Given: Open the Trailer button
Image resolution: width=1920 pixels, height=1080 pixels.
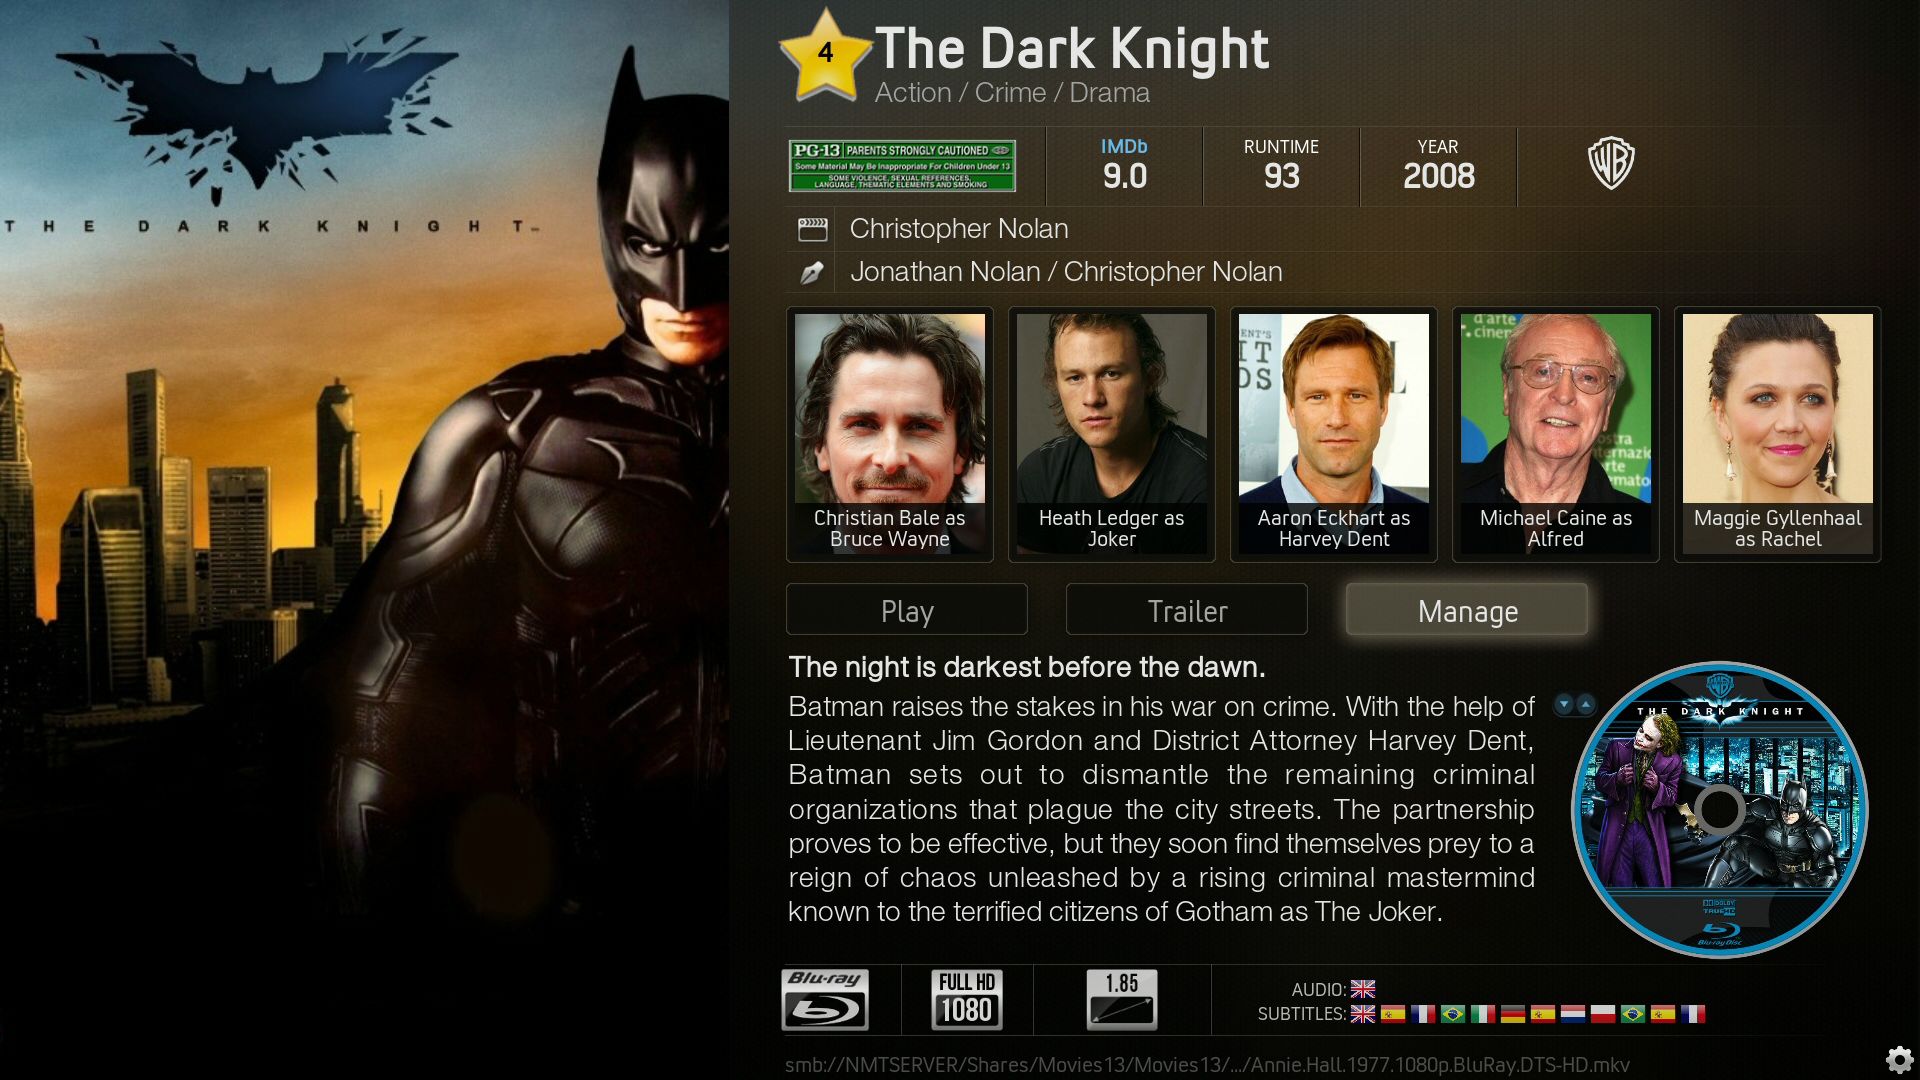Looking at the screenshot, I should click(x=1187, y=610).
